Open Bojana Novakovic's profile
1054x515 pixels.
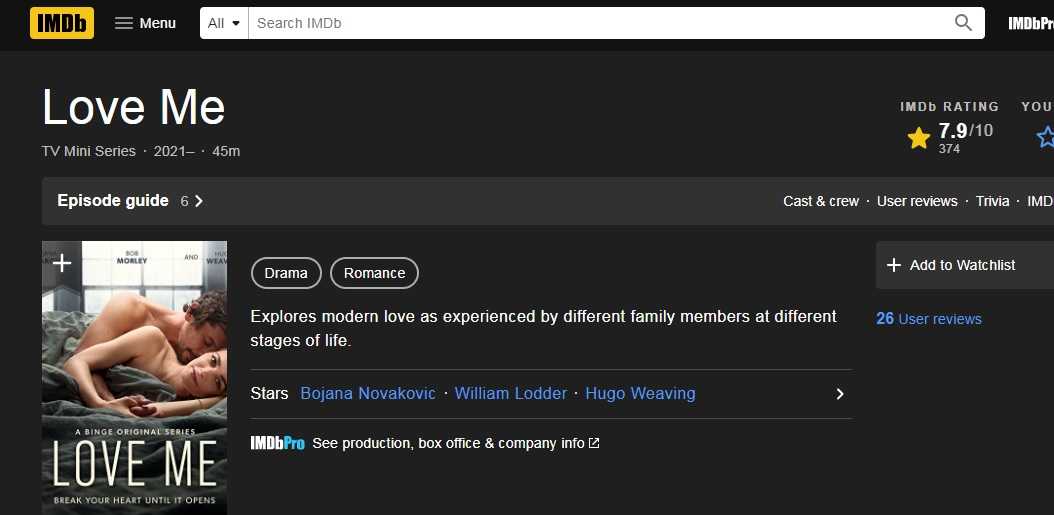tap(368, 394)
